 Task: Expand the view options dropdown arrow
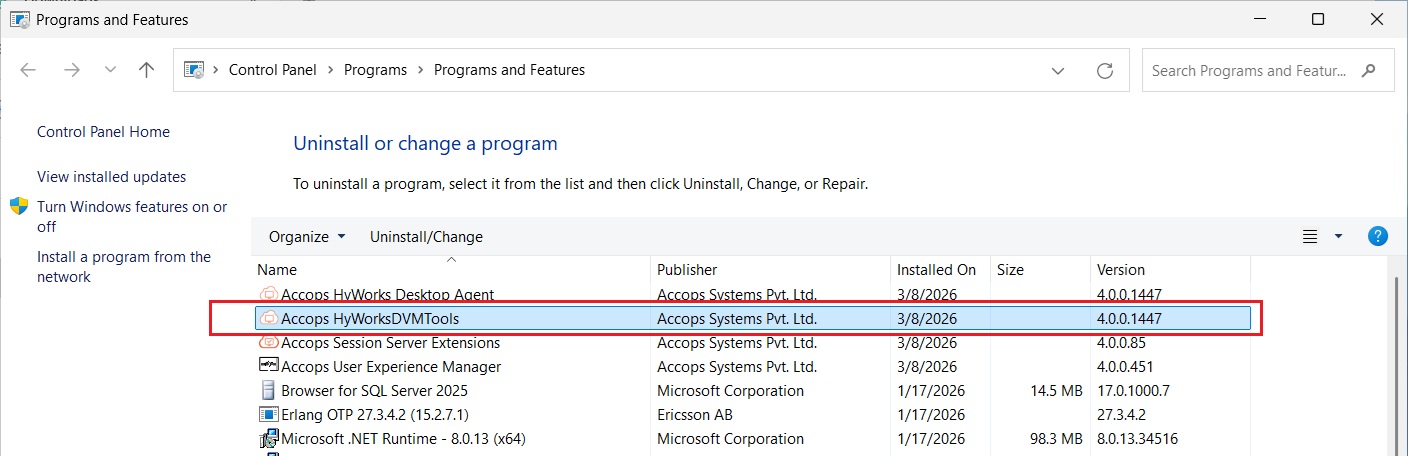pos(1339,237)
